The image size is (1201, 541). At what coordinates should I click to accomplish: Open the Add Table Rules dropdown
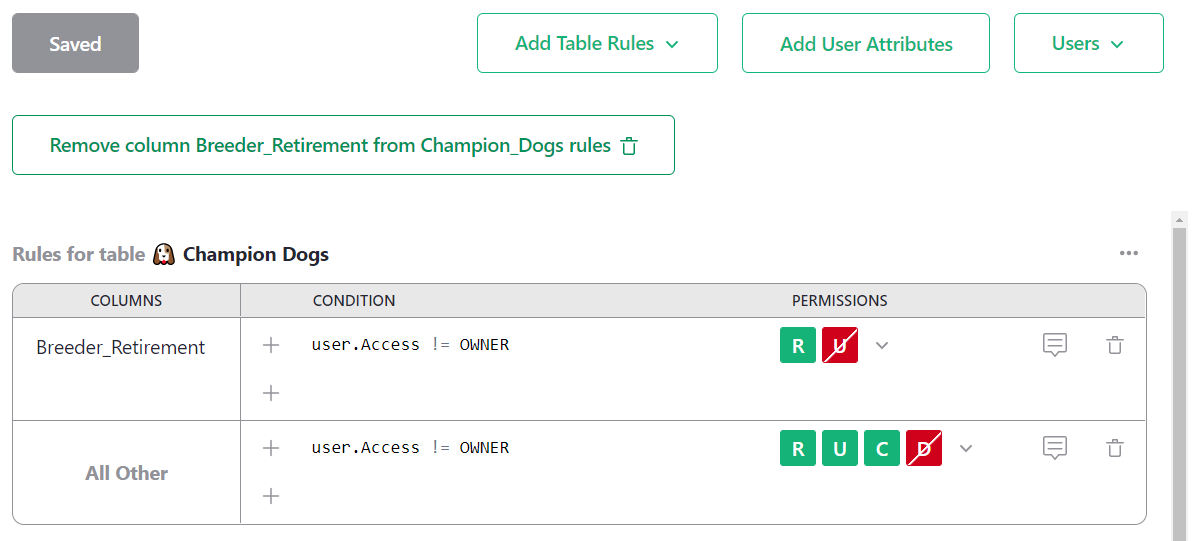click(597, 43)
